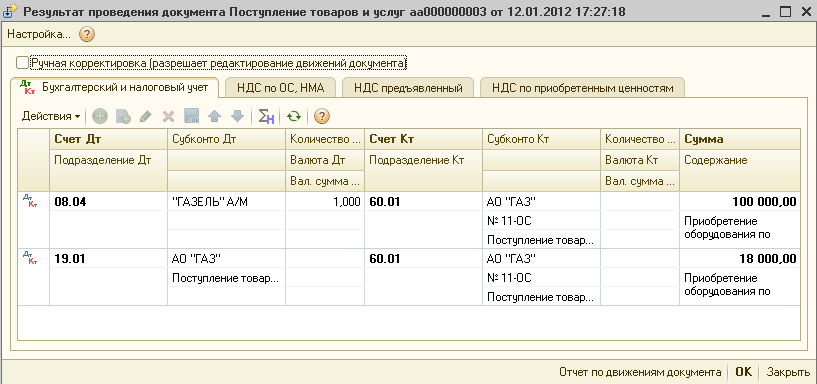Switch to НДС предъявленный tab

pyautogui.click(x=408, y=88)
